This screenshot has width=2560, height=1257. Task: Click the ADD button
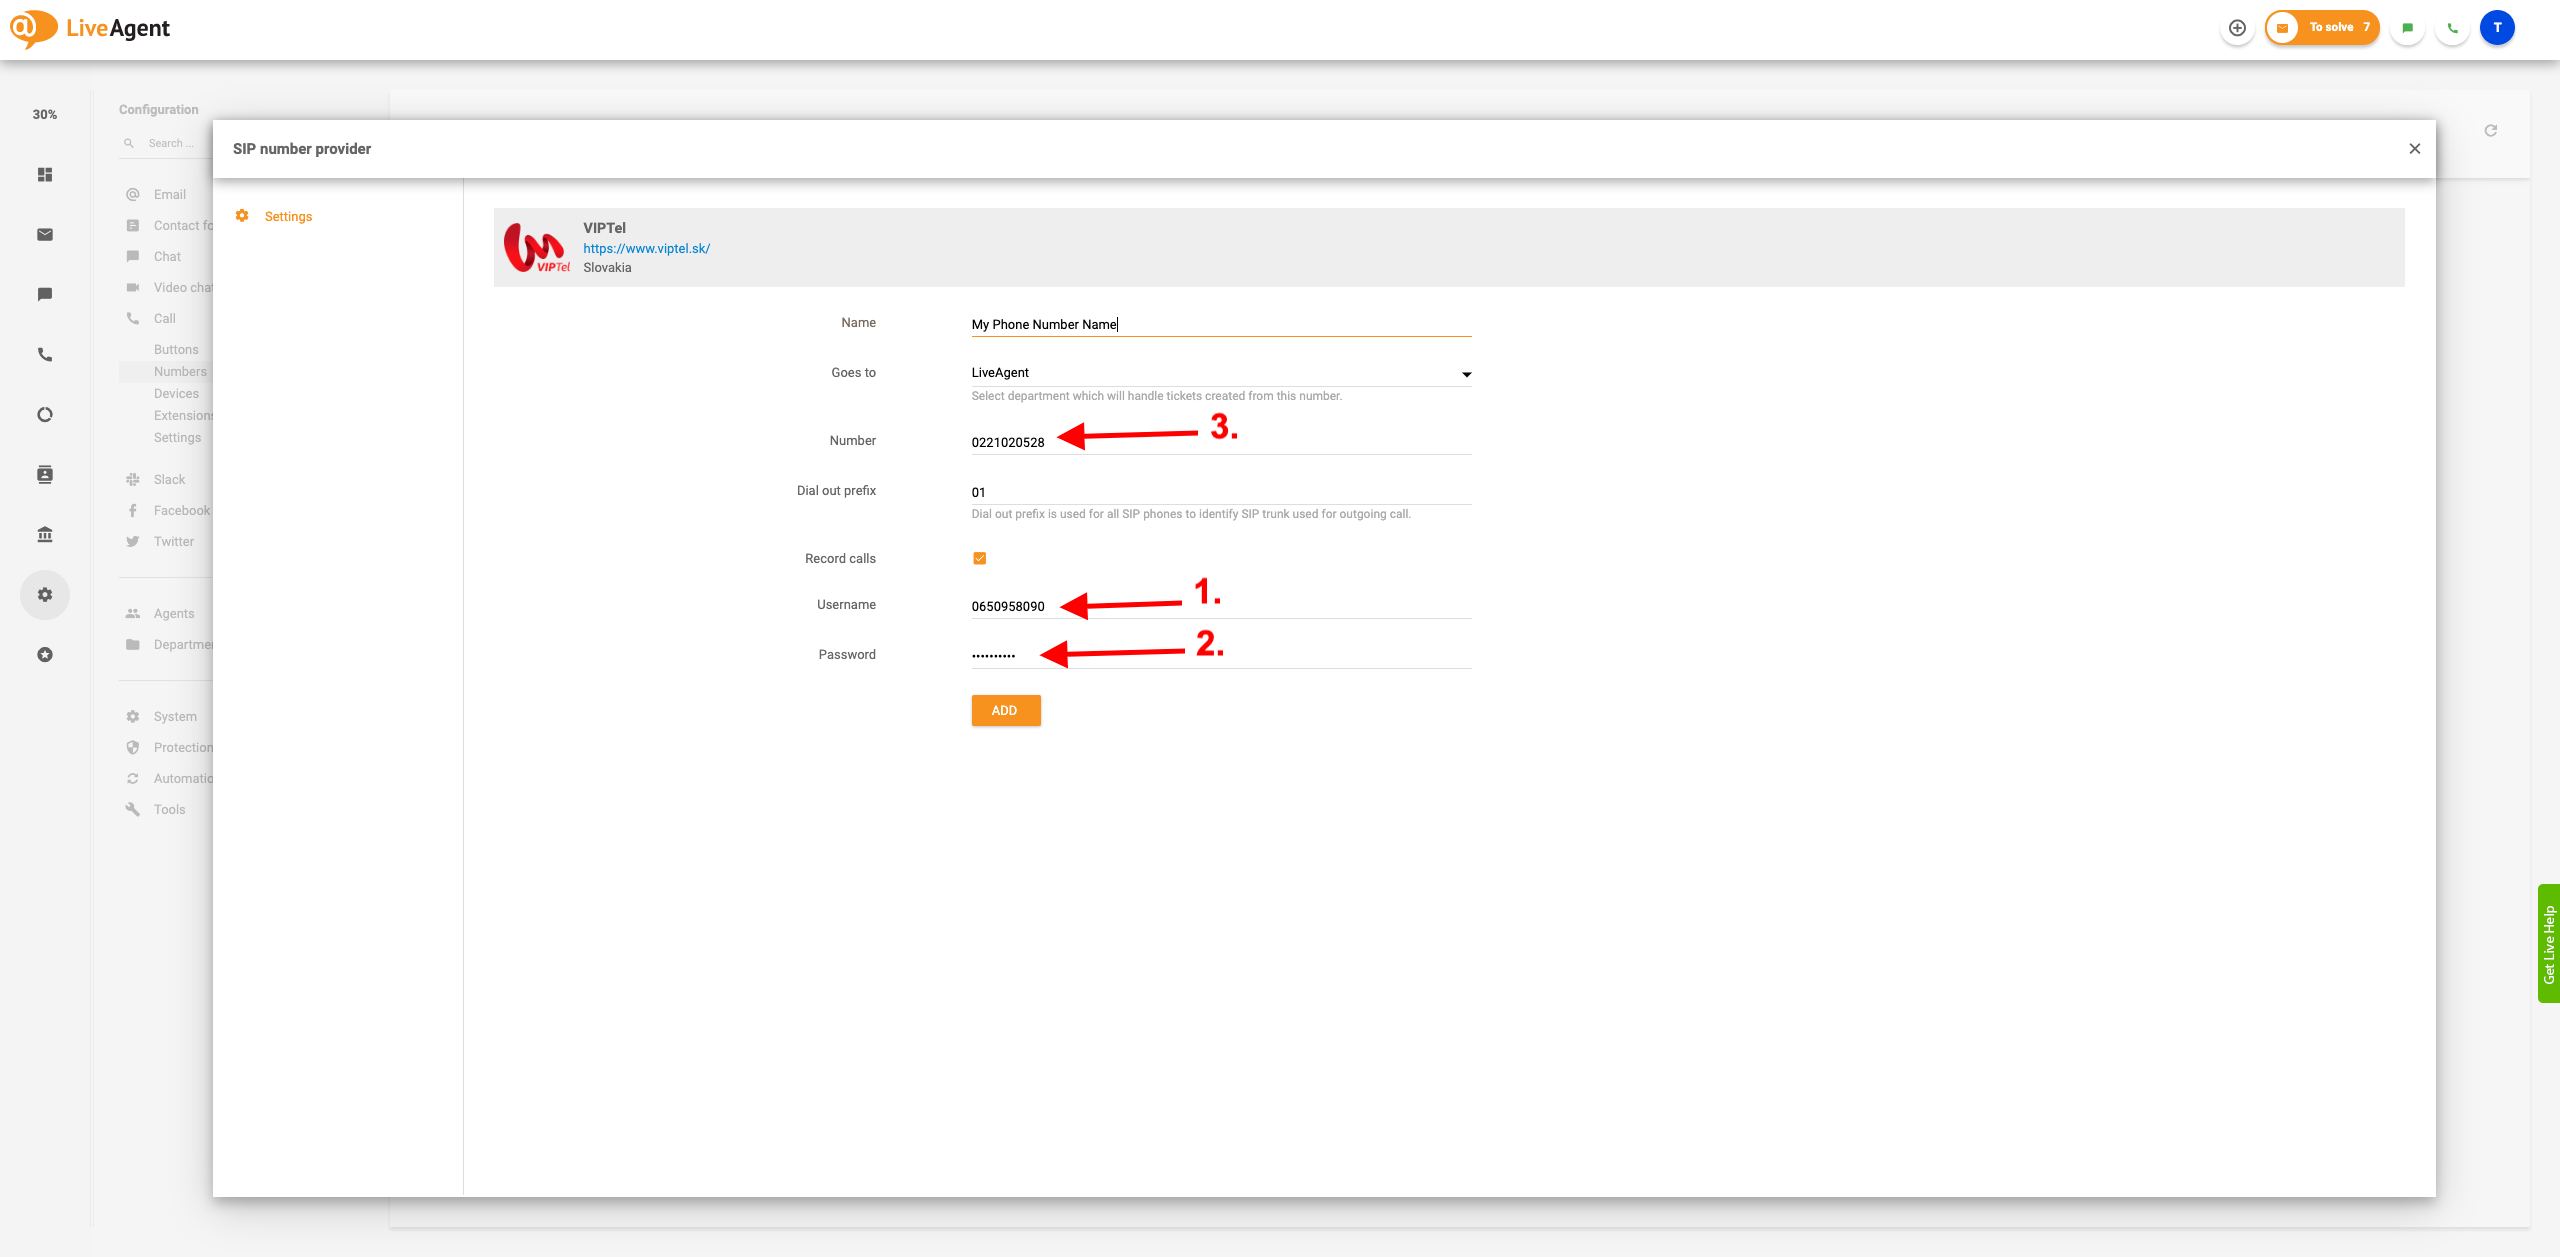(1005, 710)
